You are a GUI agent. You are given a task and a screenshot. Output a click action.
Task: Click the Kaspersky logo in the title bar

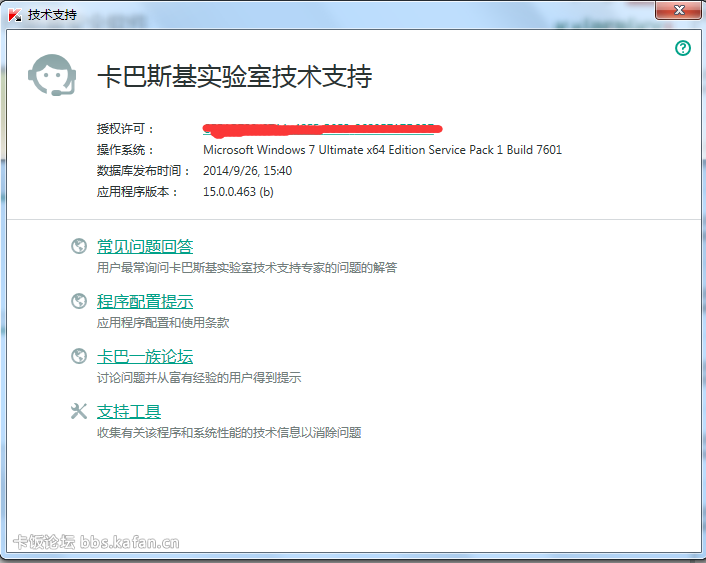point(15,14)
